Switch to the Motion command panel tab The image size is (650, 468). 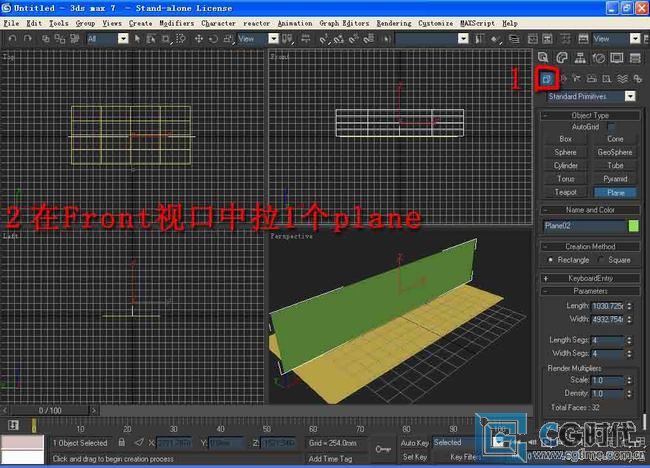(598, 58)
